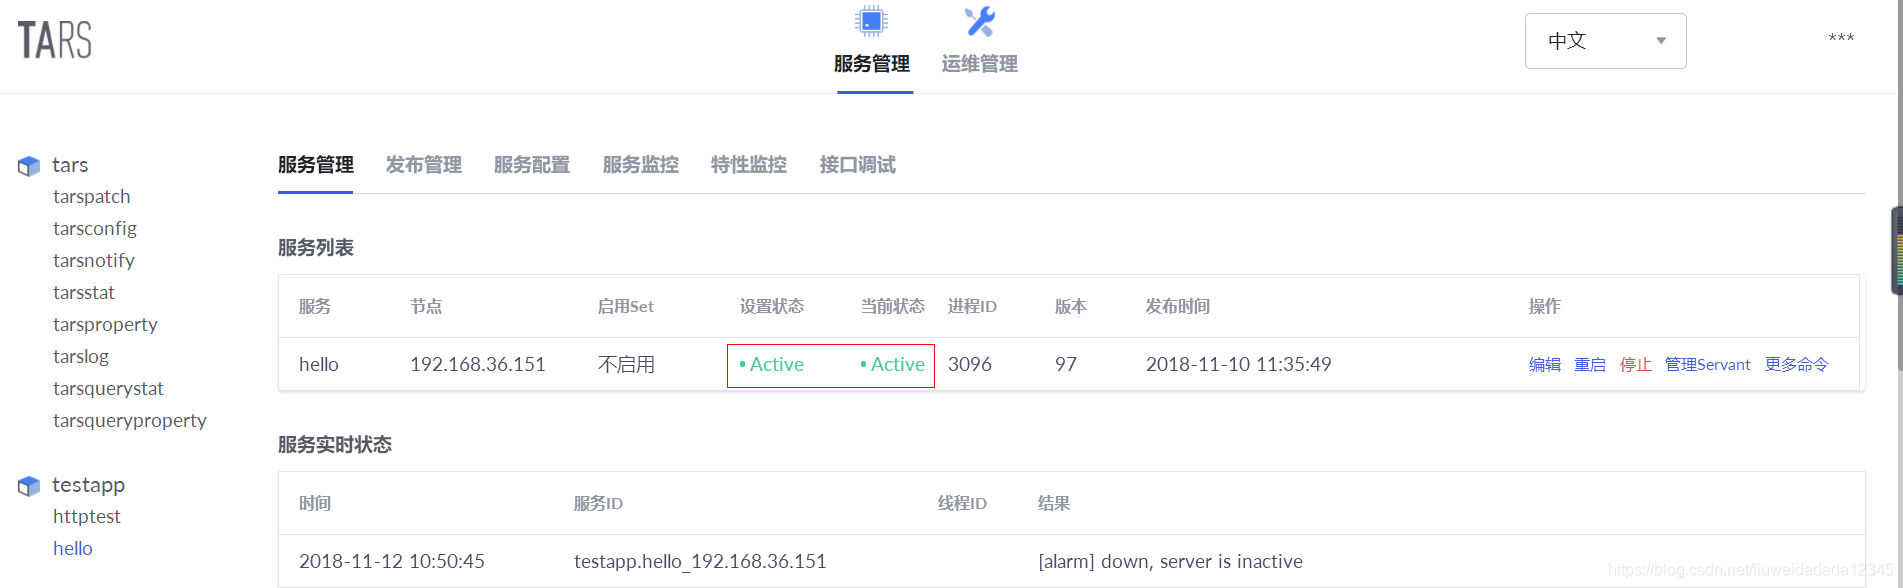Select tarsproperty in the tree
Screen dimensions: 1903x588
105,325
